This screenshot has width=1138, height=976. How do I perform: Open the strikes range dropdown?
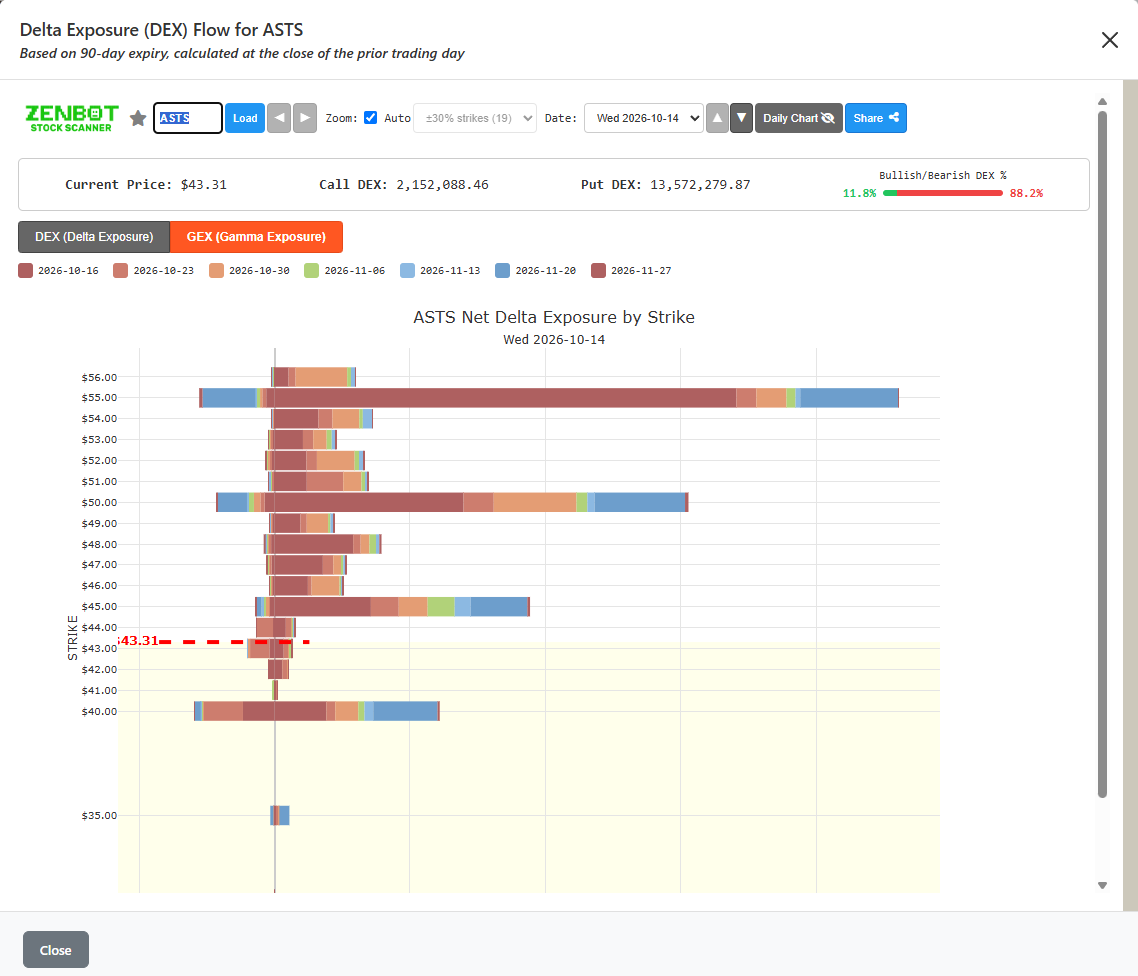[475, 118]
